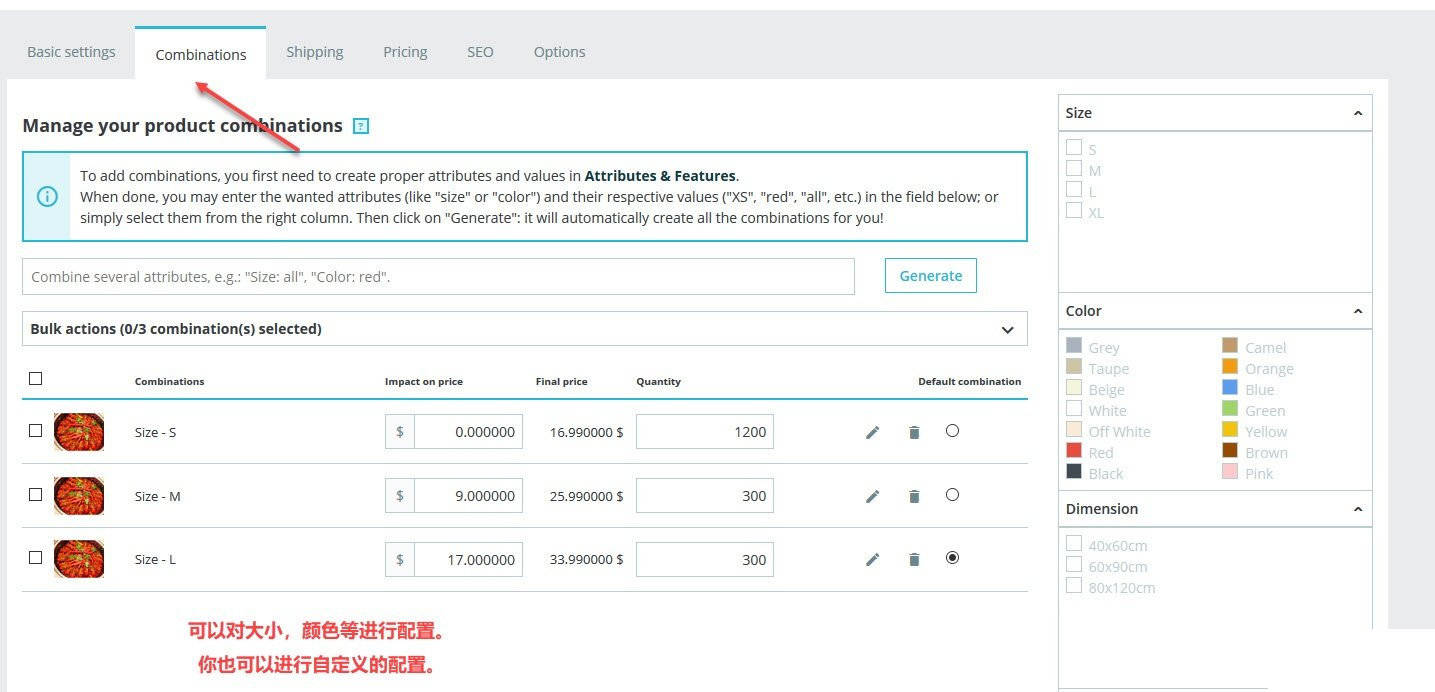Click the final price 16.990000 $
The image size is (1435, 692).
click(x=587, y=433)
